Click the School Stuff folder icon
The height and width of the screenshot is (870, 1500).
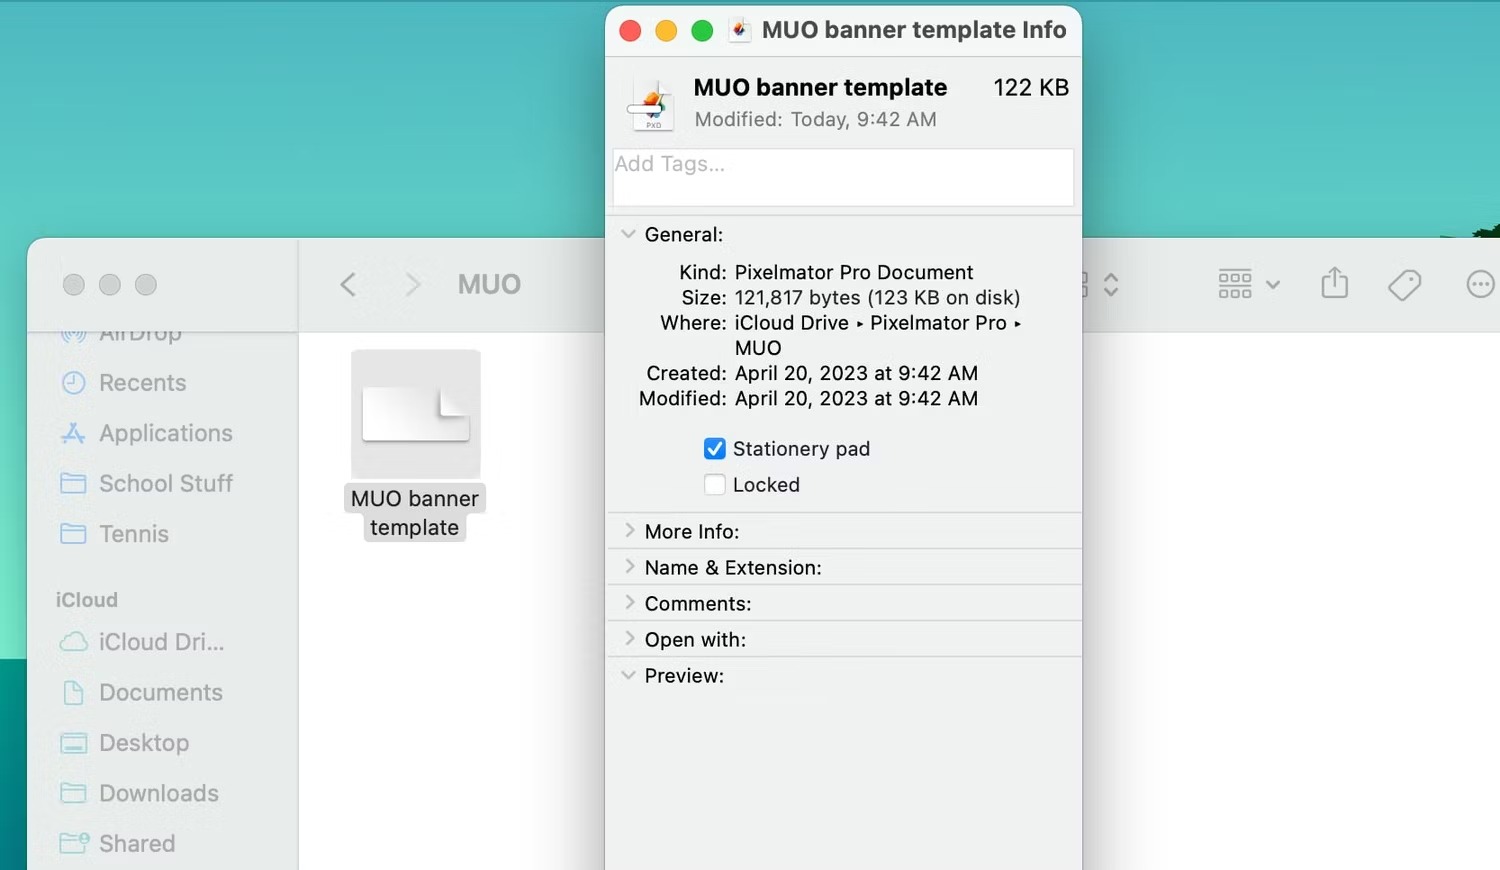point(73,484)
